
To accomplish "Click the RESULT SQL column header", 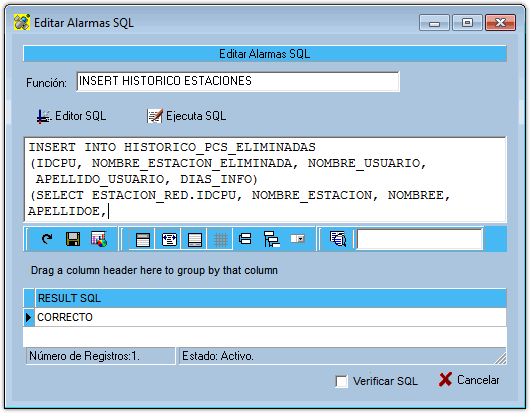I will coord(271,298).
